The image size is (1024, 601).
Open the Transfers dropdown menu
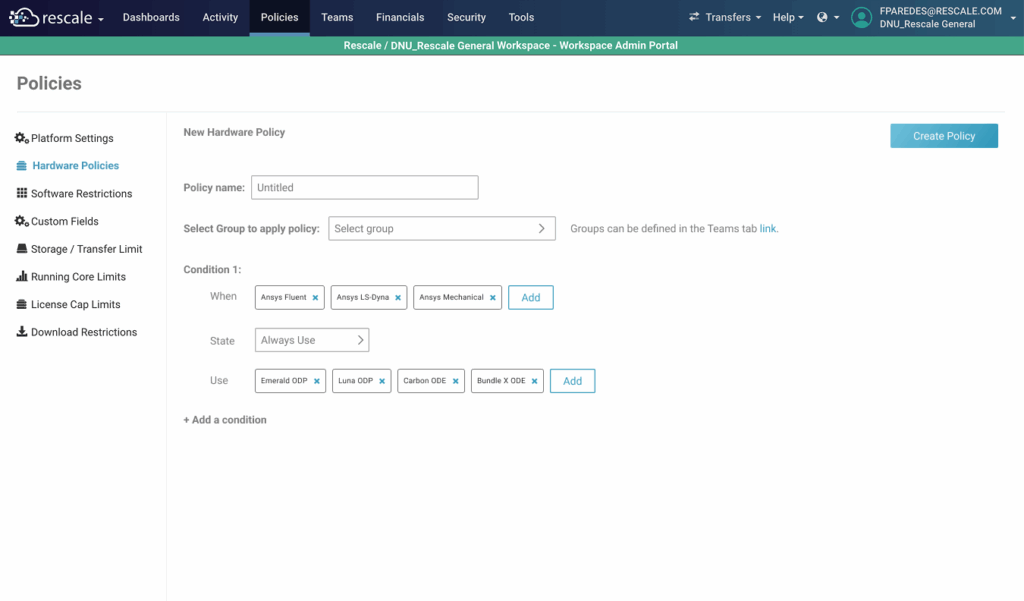pyautogui.click(x=725, y=17)
